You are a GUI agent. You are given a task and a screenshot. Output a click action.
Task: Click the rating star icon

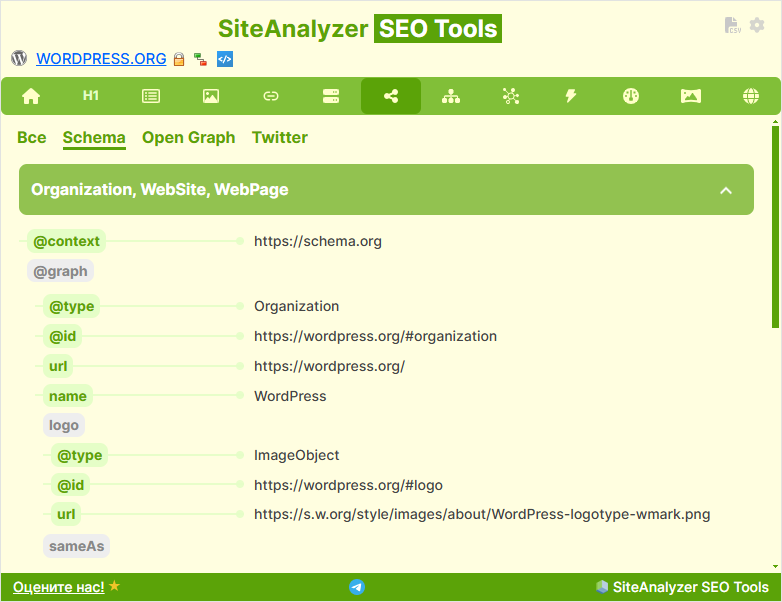(114, 586)
